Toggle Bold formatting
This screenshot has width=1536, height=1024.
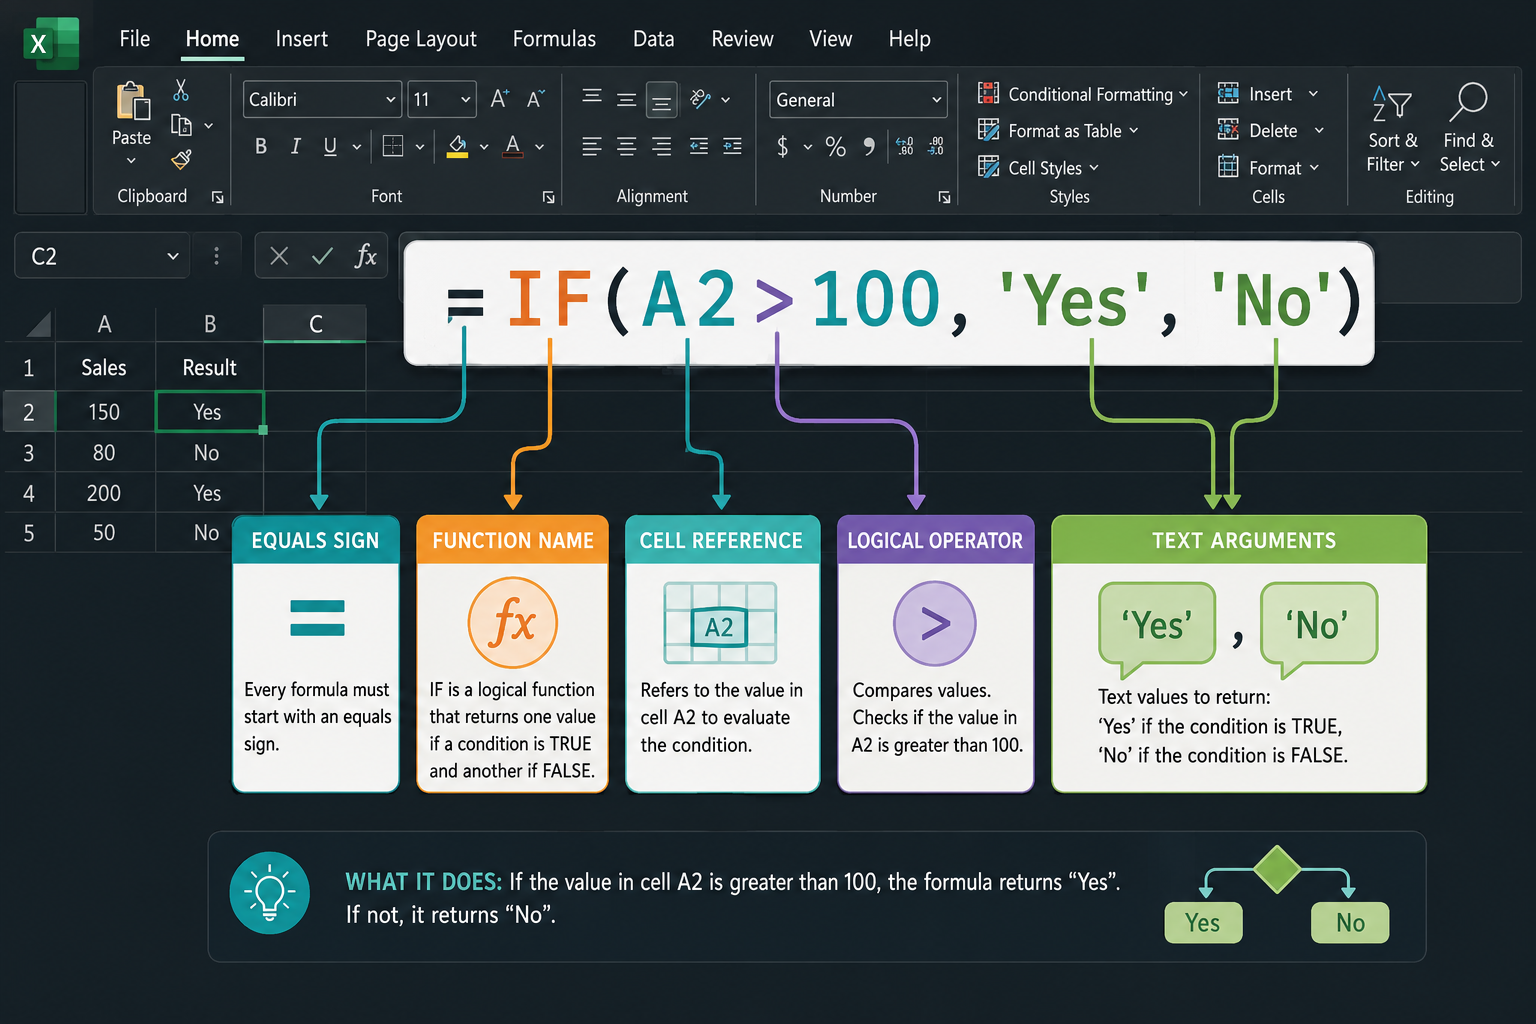(x=261, y=146)
